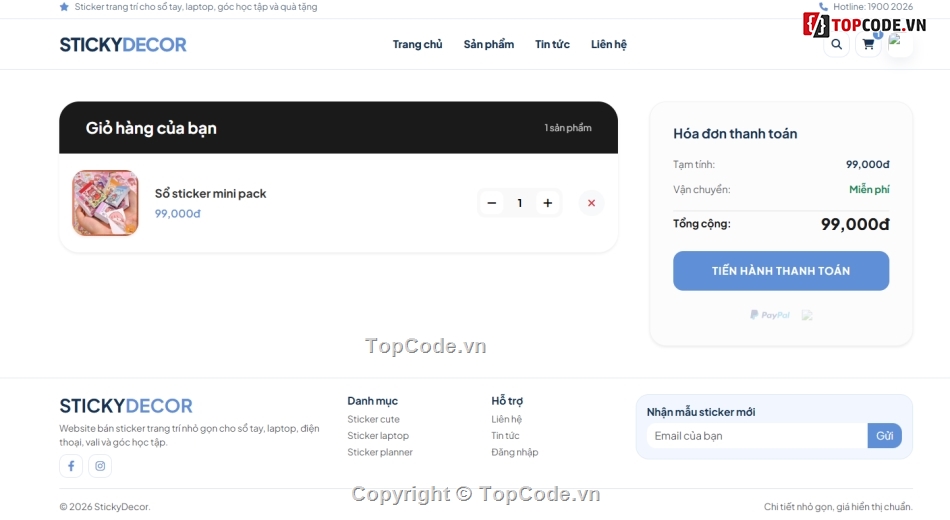Open the Instagram icon in footer
Image resolution: width=950 pixels, height=520 pixels.
point(100,466)
